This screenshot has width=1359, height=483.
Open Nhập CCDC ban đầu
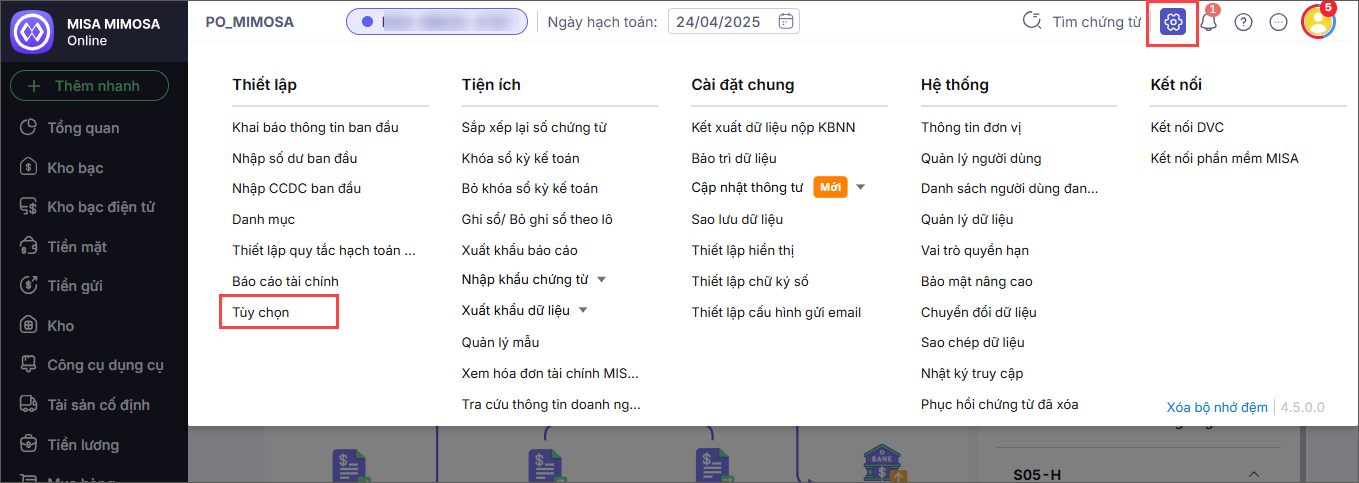click(296, 188)
